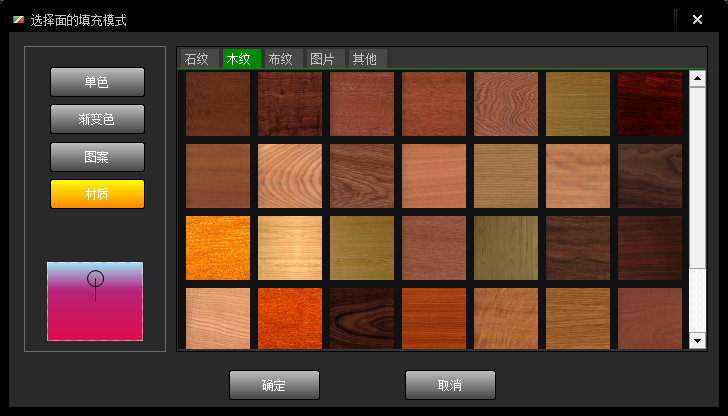Activate the 材质 material fill mode
The height and width of the screenshot is (416, 728).
(x=97, y=194)
